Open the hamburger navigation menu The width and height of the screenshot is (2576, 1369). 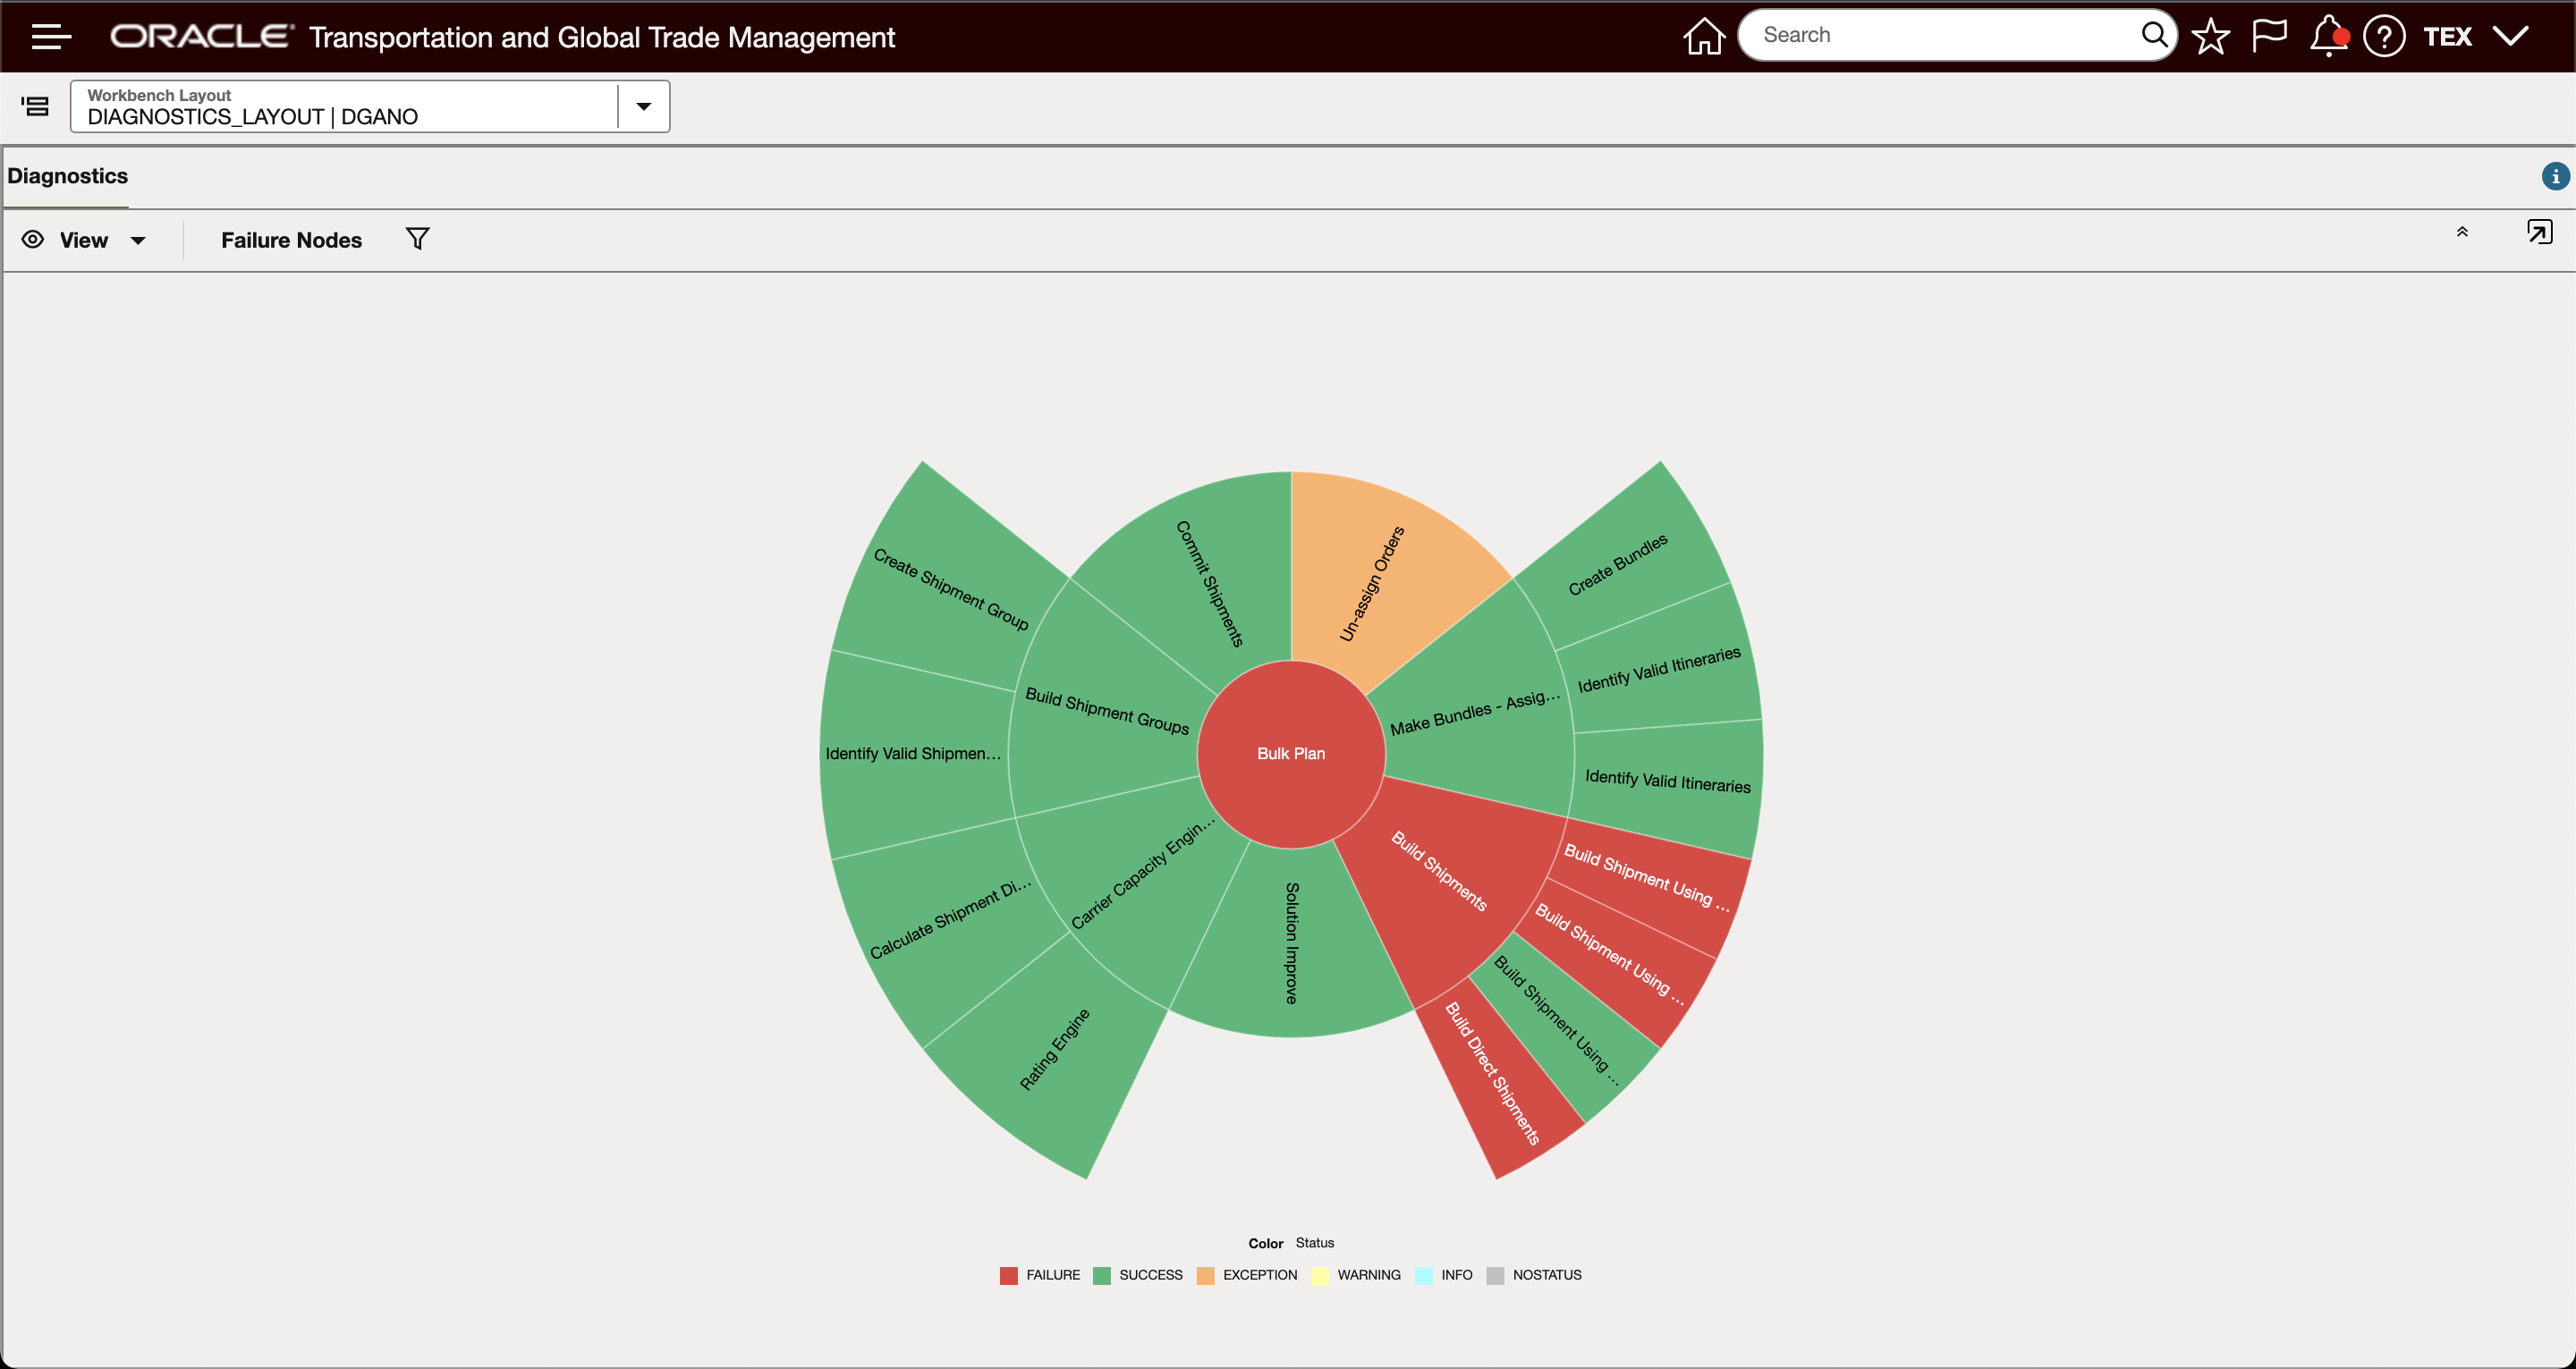(51, 37)
